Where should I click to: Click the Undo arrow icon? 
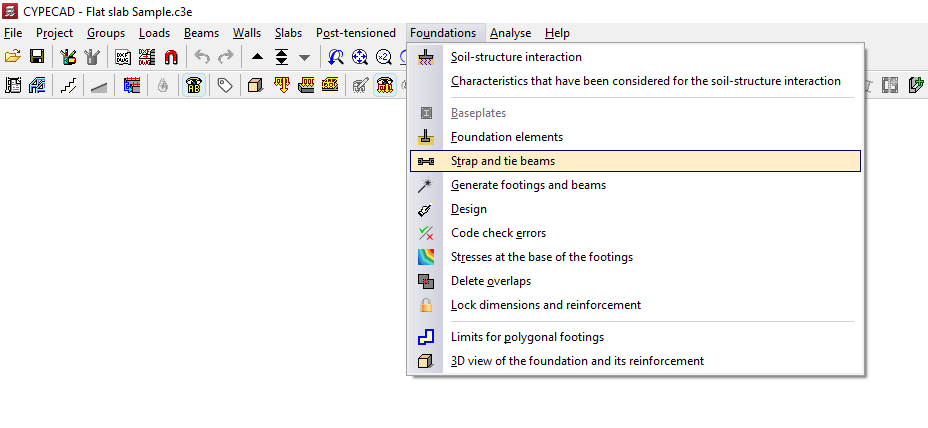tap(202, 57)
